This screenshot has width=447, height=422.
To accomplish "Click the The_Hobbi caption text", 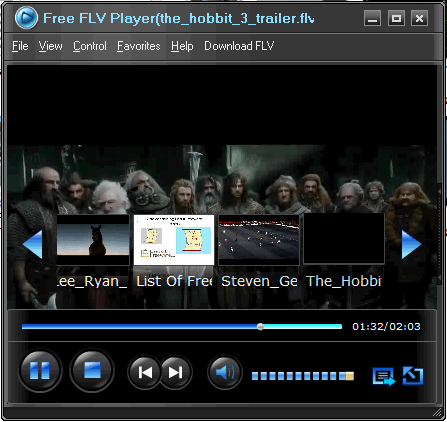I will pyautogui.click(x=343, y=281).
